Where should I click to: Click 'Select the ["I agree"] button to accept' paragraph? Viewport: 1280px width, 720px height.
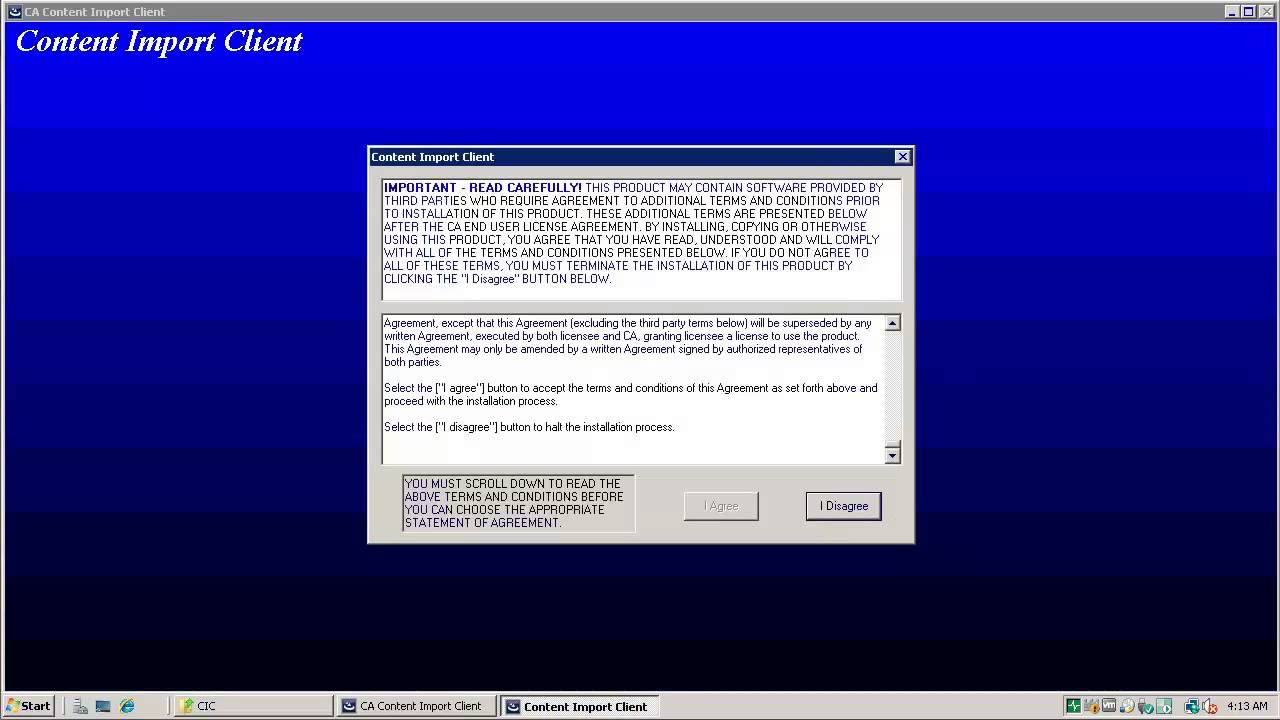coord(631,394)
